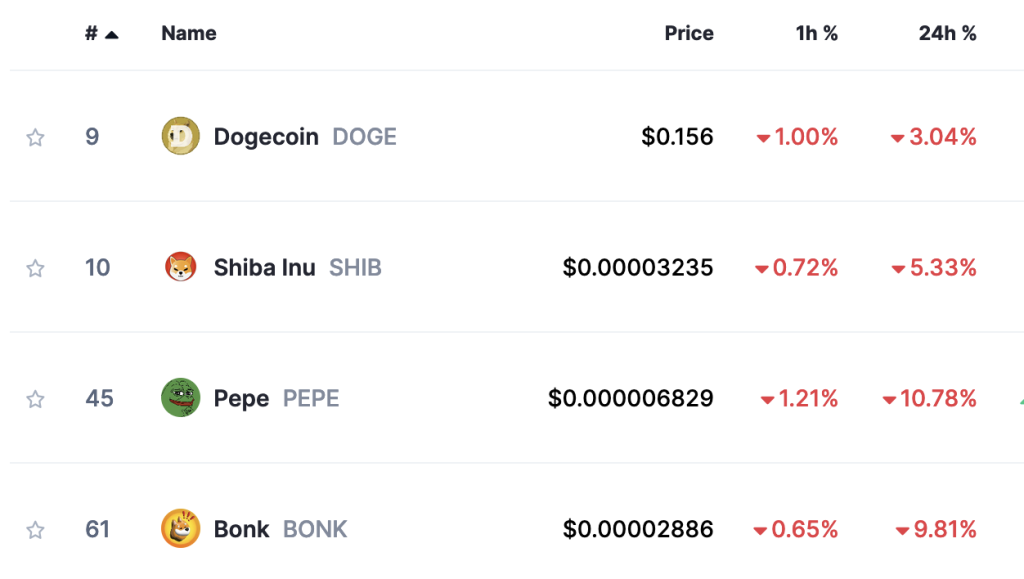Open the Bonk coin page link
1024x579 pixels.
coord(242,529)
